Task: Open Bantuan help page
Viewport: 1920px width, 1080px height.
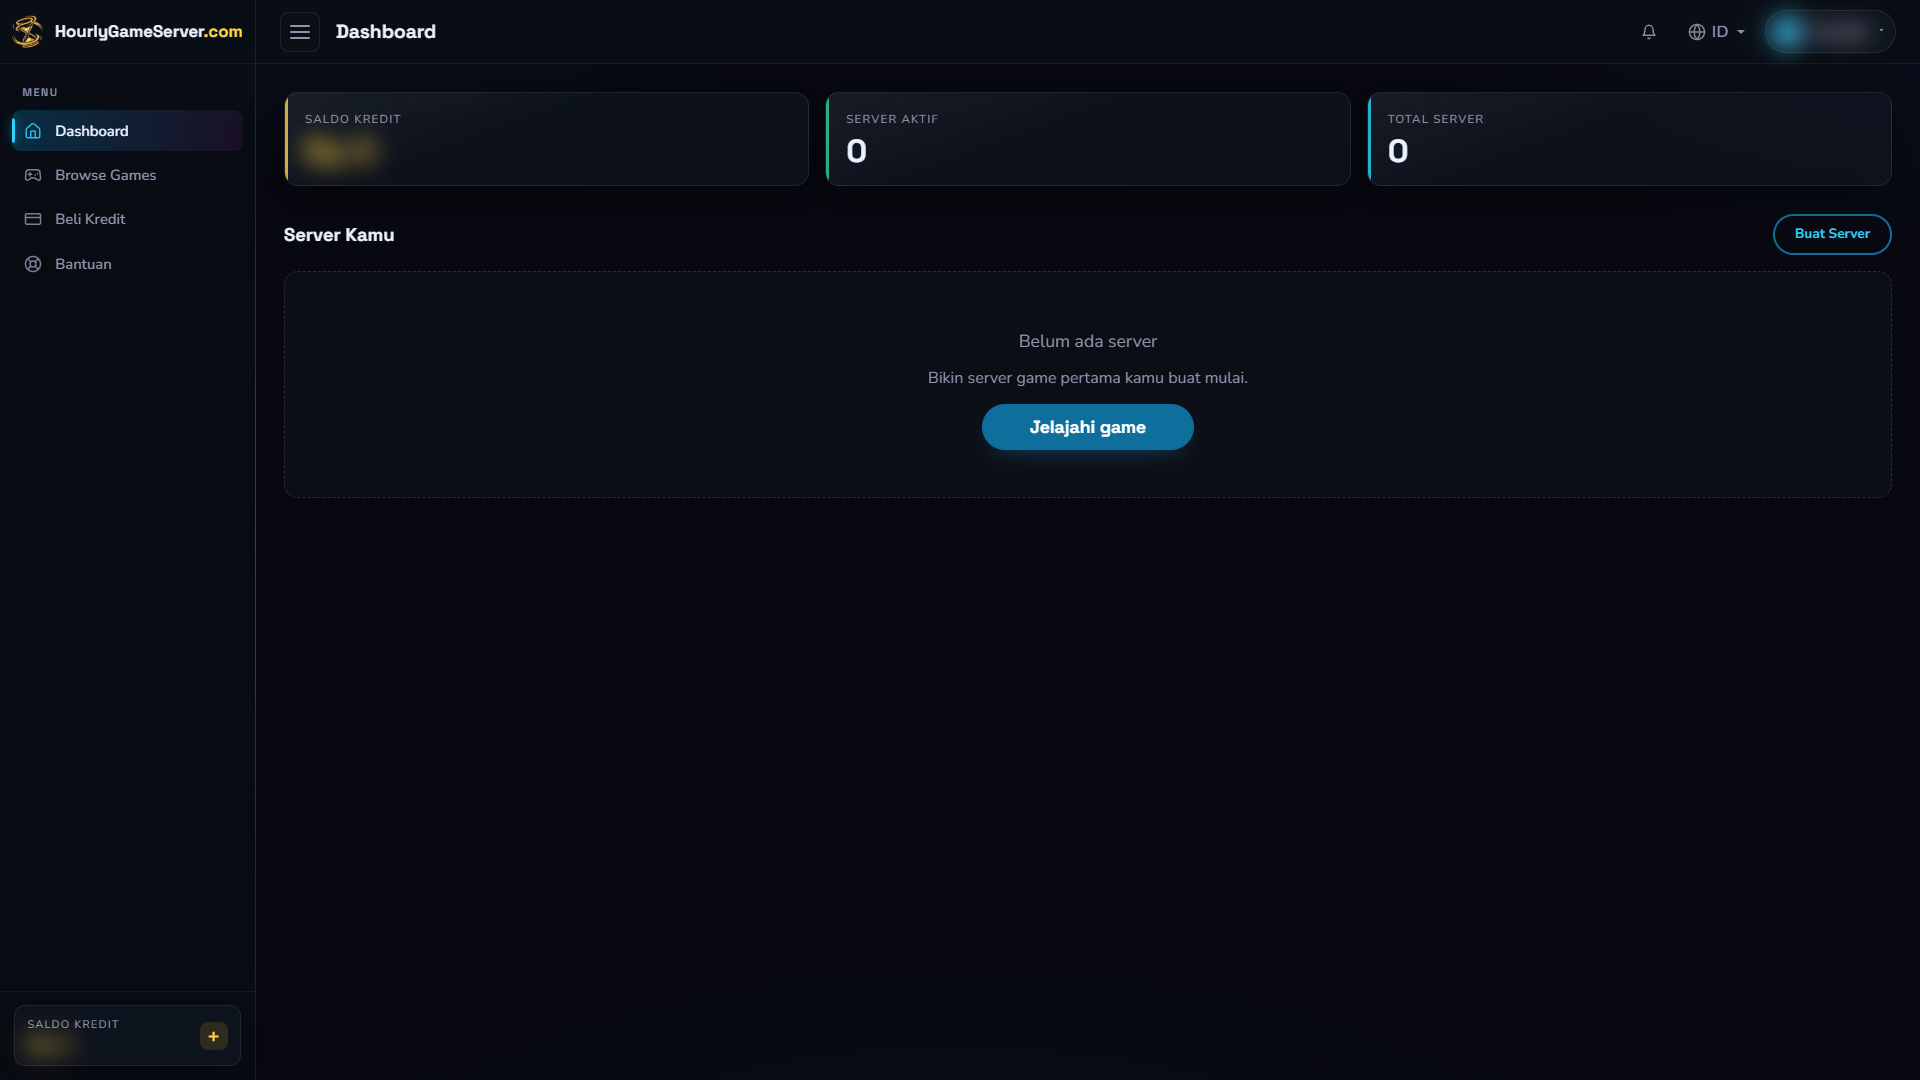Action: [127, 264]
